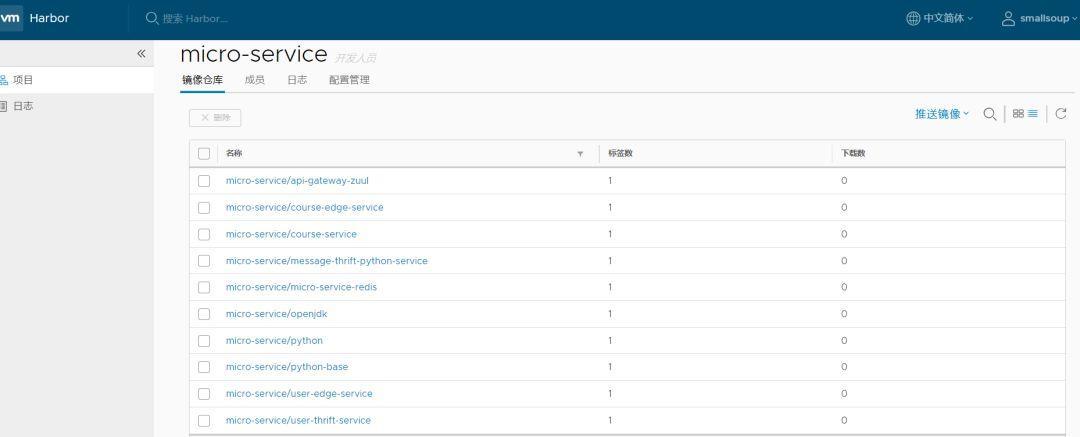The height and width of the screenshot is (437, 1080).
Task: Open the 中文简体 language dropdown
Action: 946,19
